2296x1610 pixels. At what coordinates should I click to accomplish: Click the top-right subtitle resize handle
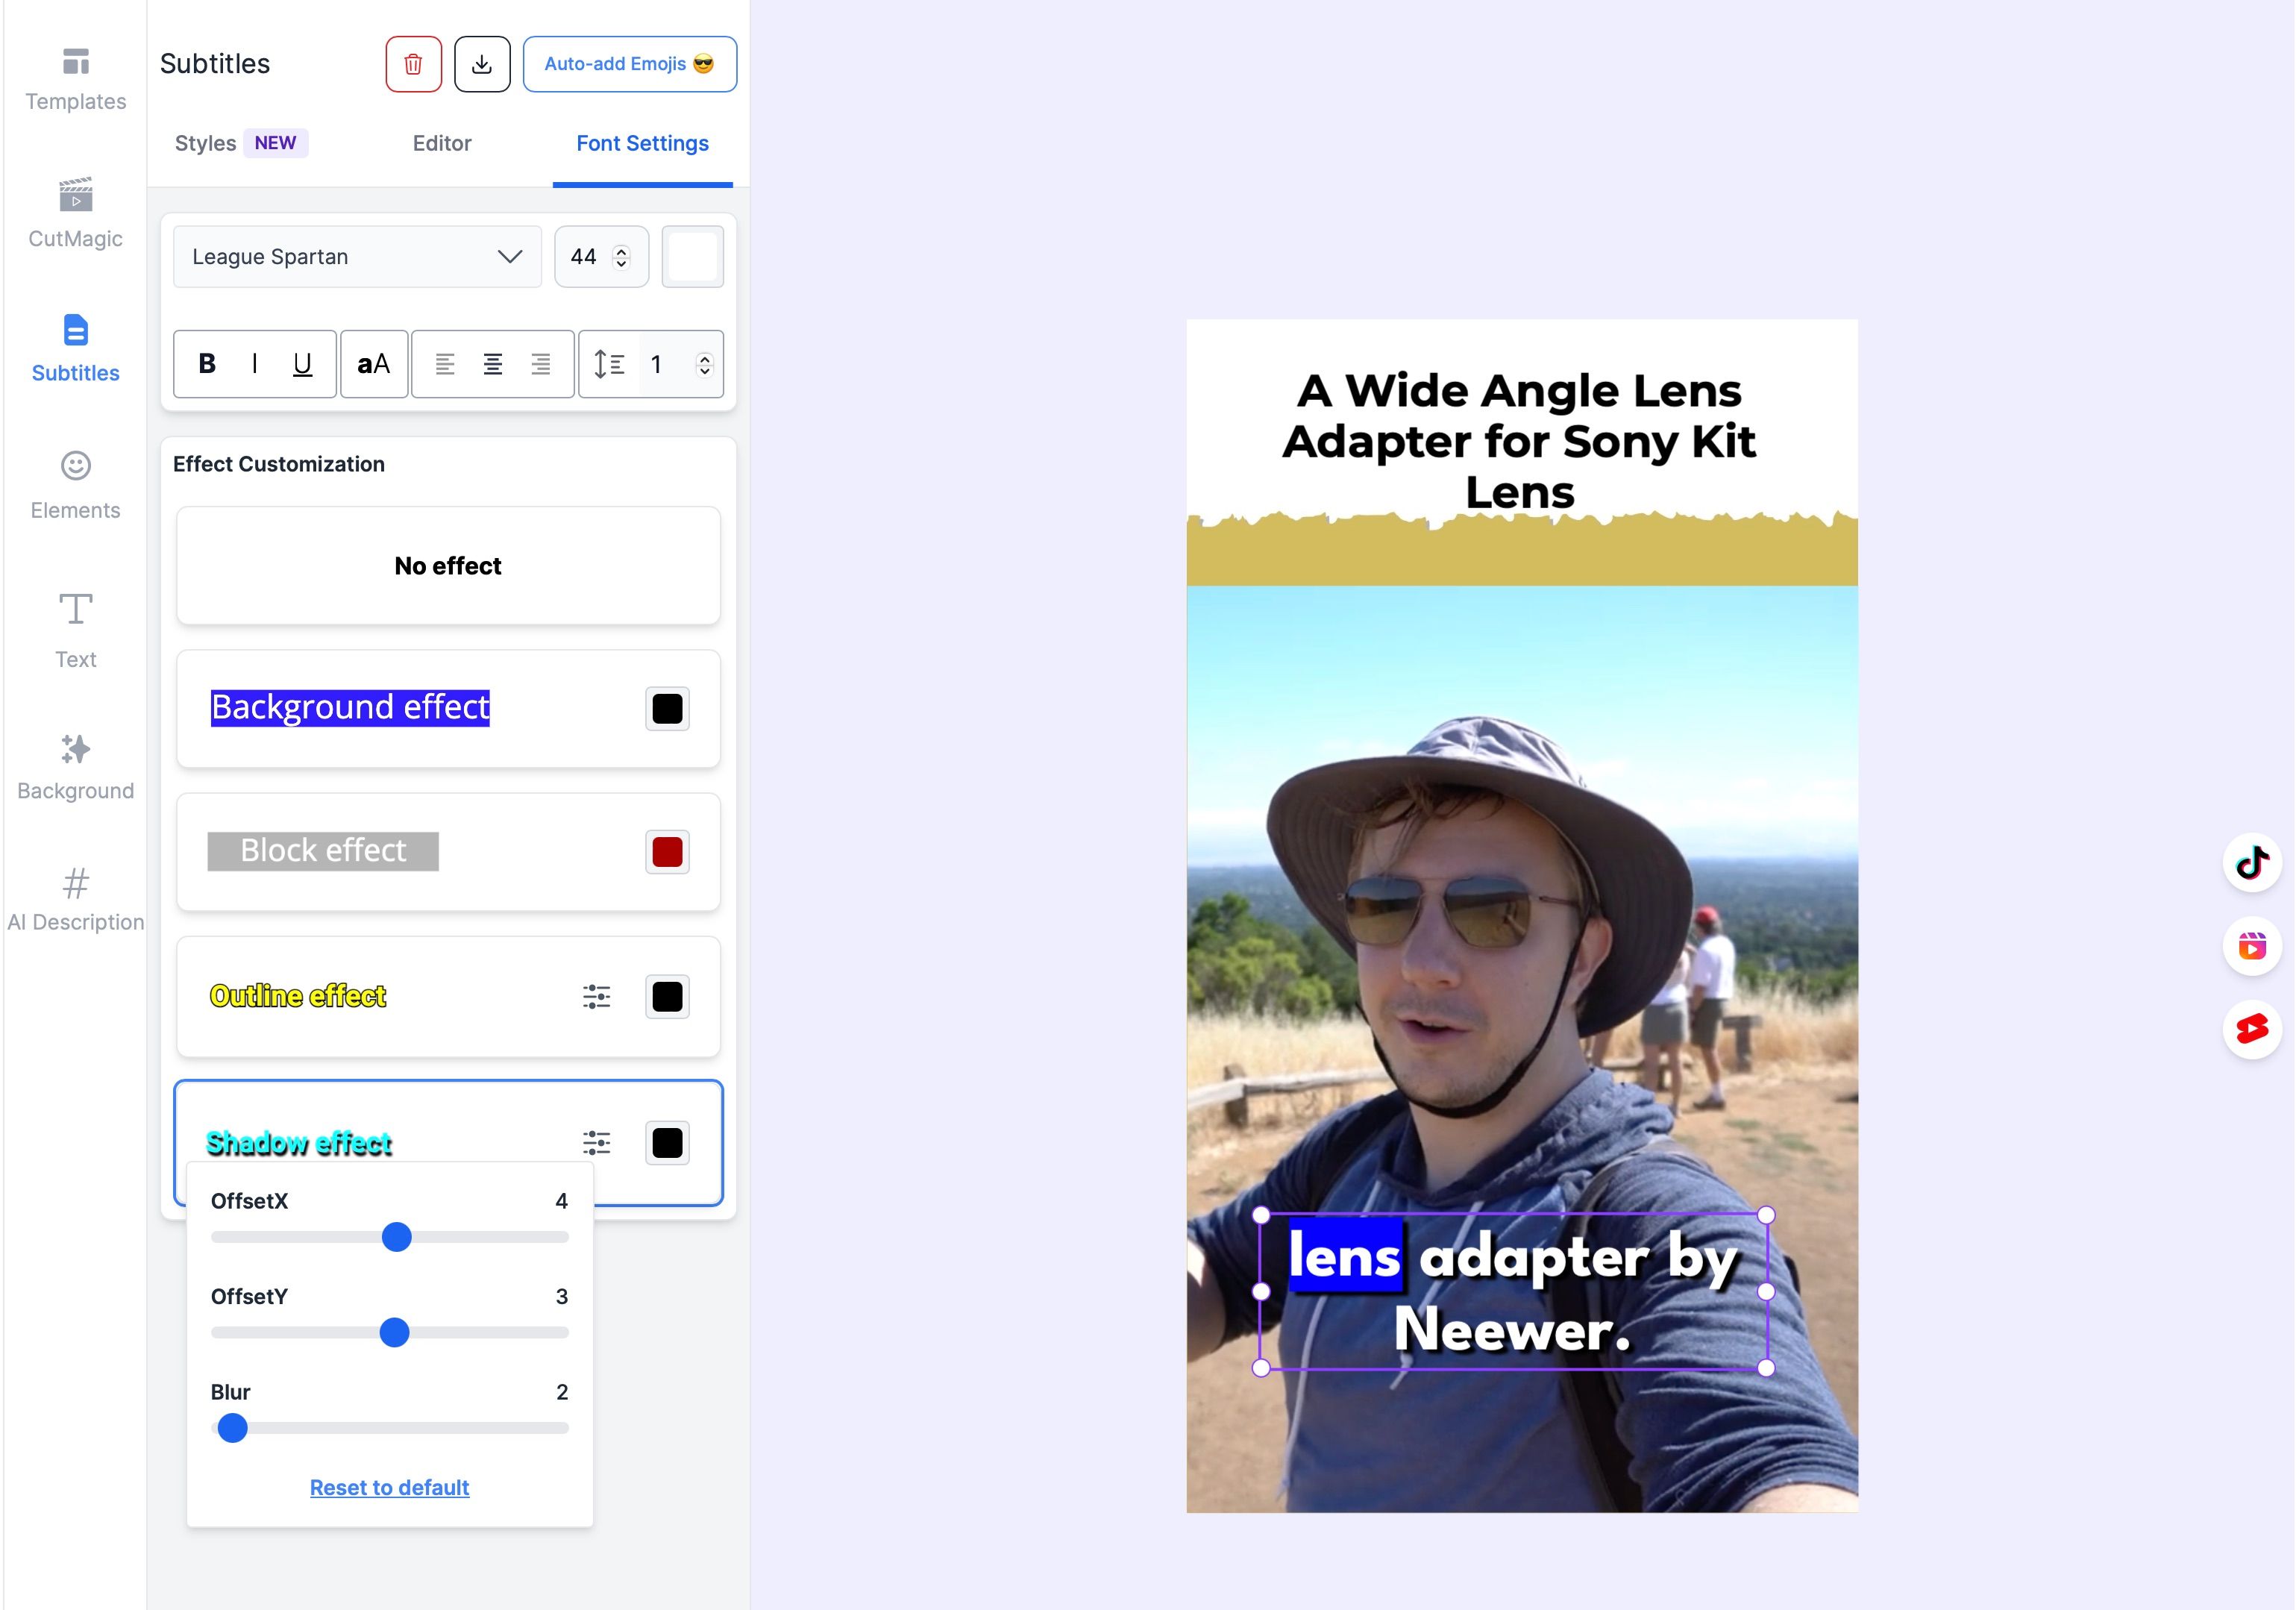pos(1766,1215)
